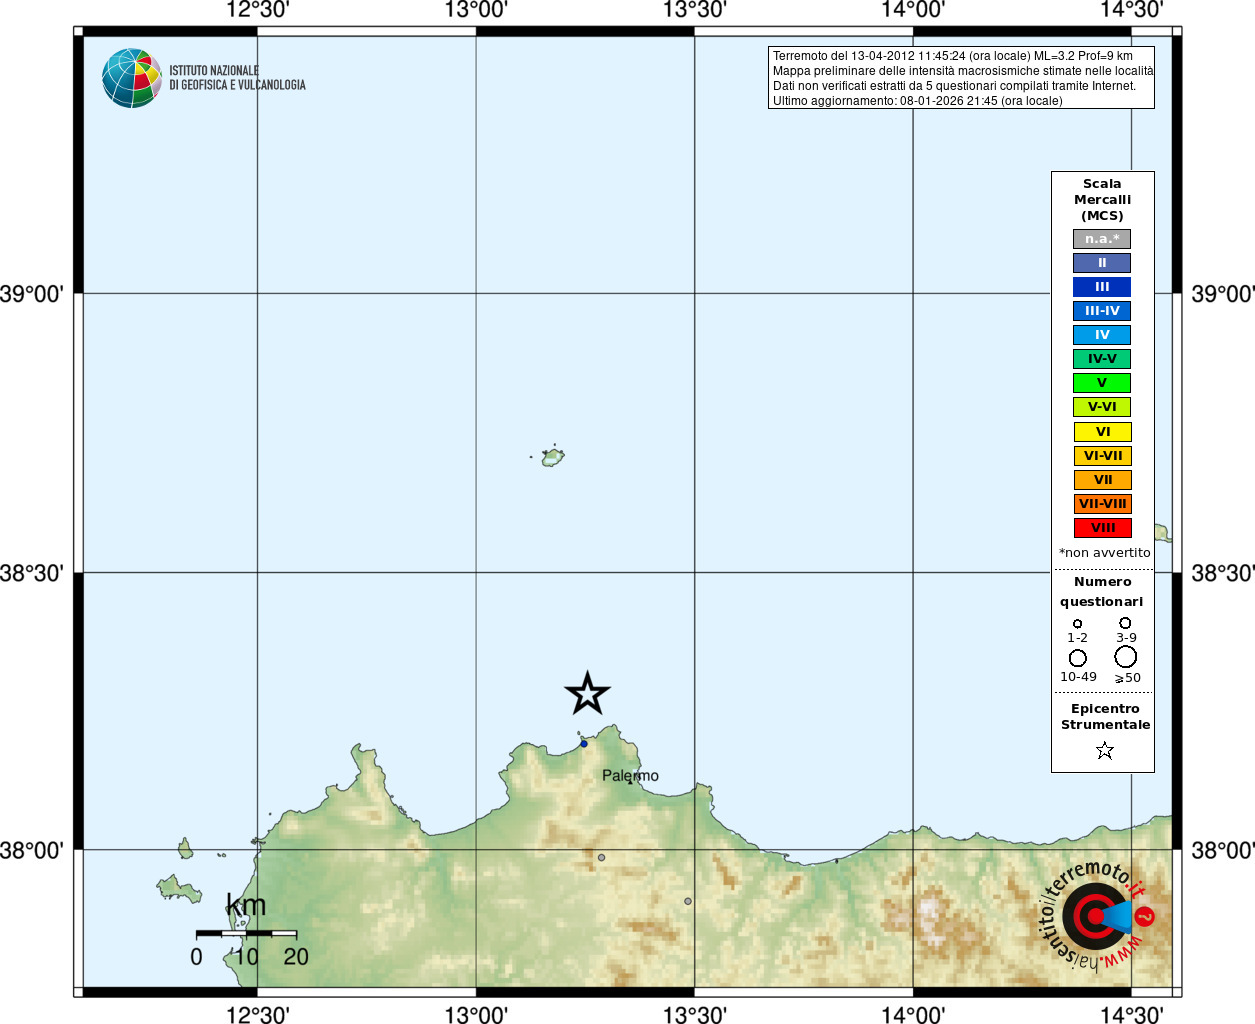The width and height of the screenshot is (1255, 1024).
Task: Select the n.a.* gray legend swatch
Action: pos(1102,239)
